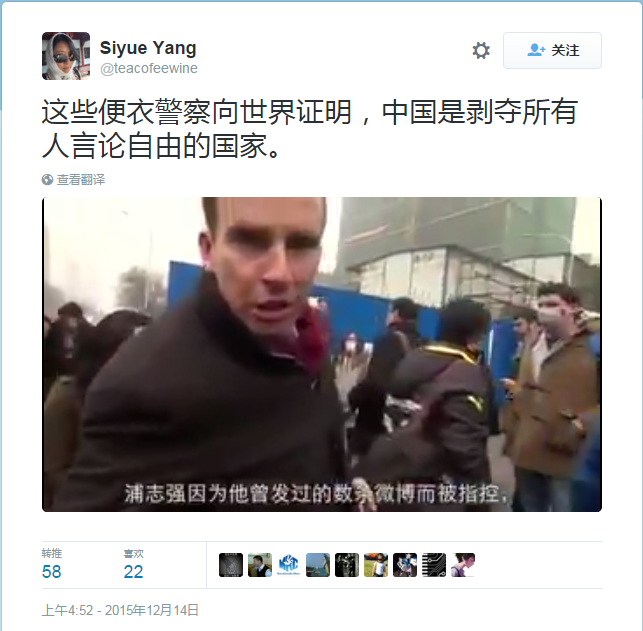Open the first liker avatar
This screenshot has width=643, height=631.
pos(231,565)
